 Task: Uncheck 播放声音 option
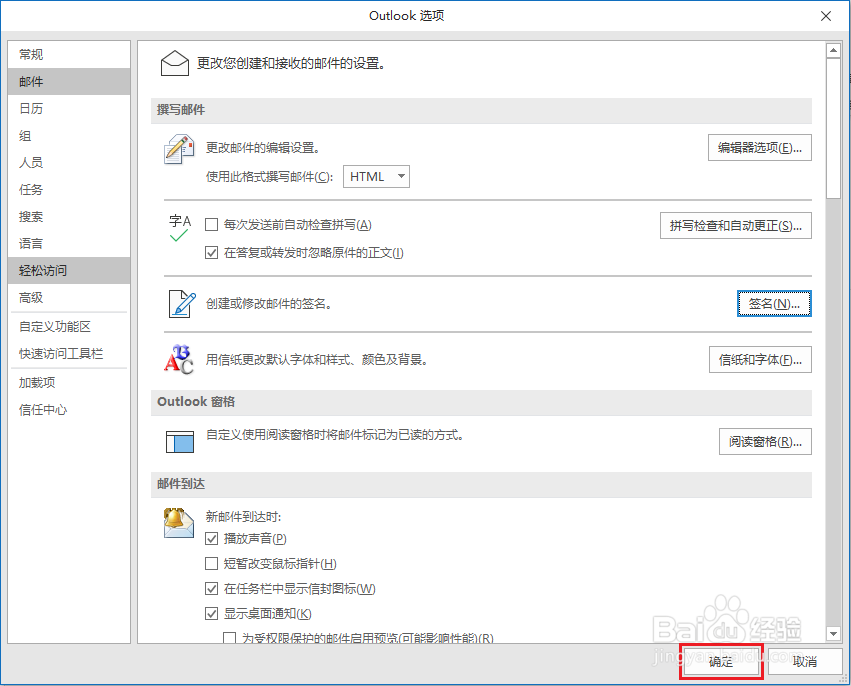[x=212, y=538]
